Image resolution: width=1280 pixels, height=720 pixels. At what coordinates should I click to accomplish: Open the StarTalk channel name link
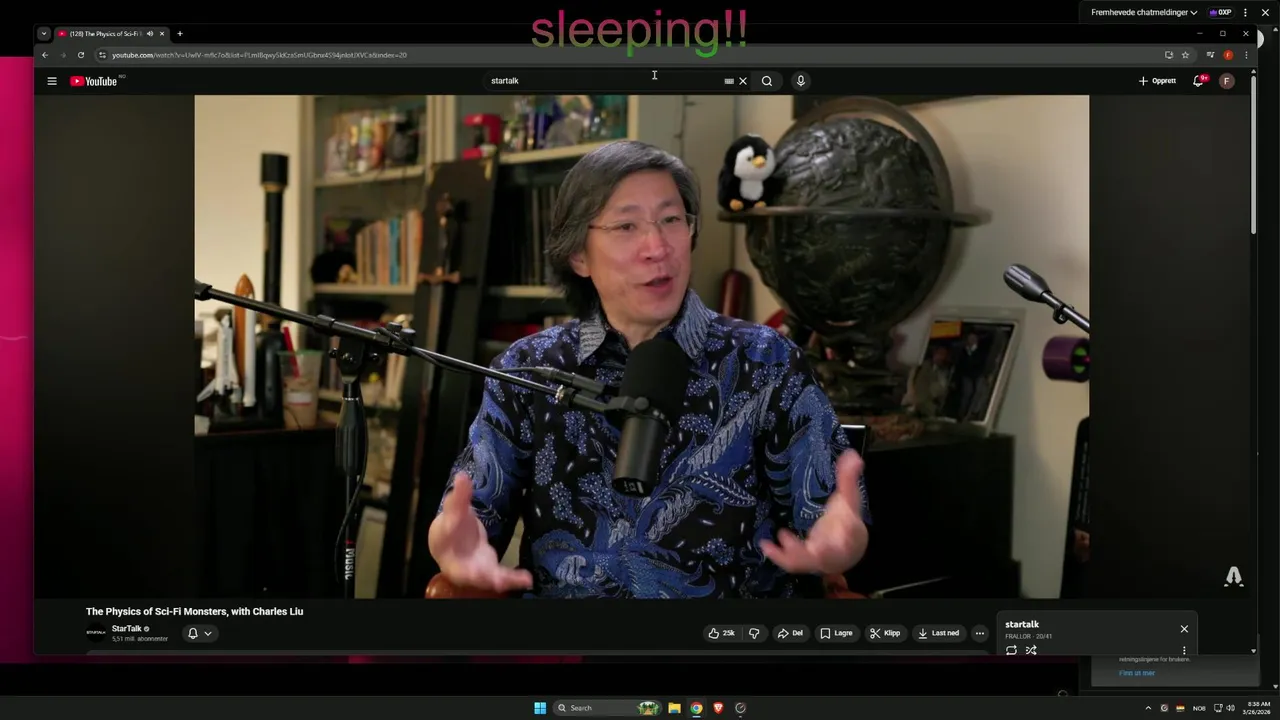tap(127, 629)
